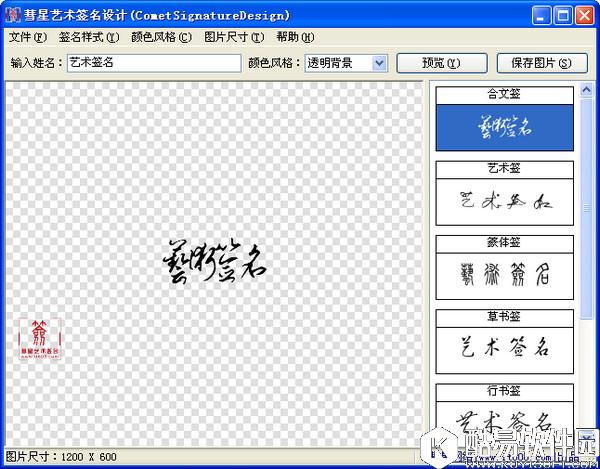Click the style list scroll-up arrow
Viewport: 600px width, 469px height.
pyautogui.click(x=586, y=90)
